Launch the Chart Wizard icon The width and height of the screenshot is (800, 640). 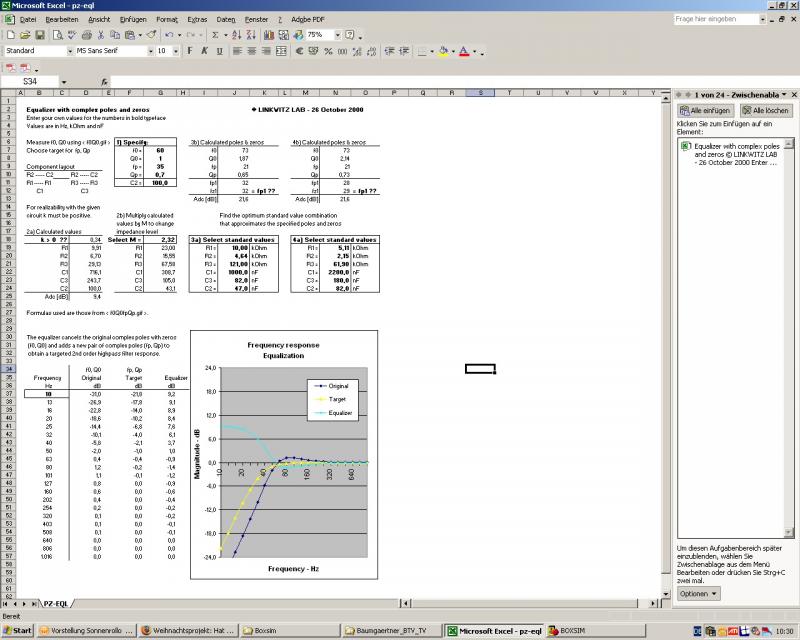[269, 35]
